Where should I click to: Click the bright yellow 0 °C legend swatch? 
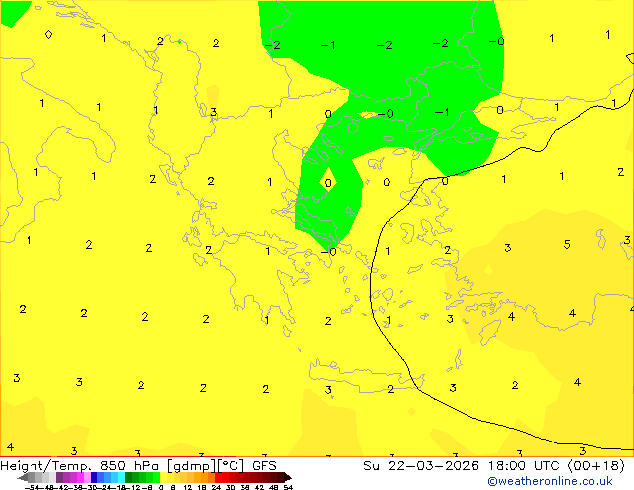tap(163, 478)
